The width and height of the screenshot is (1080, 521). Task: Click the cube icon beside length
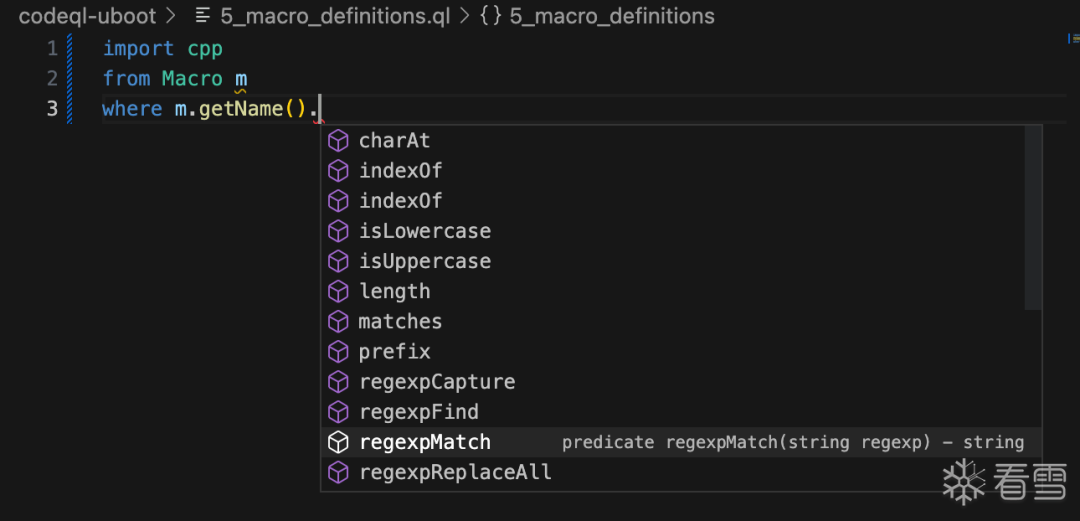[x=338, y=291]
